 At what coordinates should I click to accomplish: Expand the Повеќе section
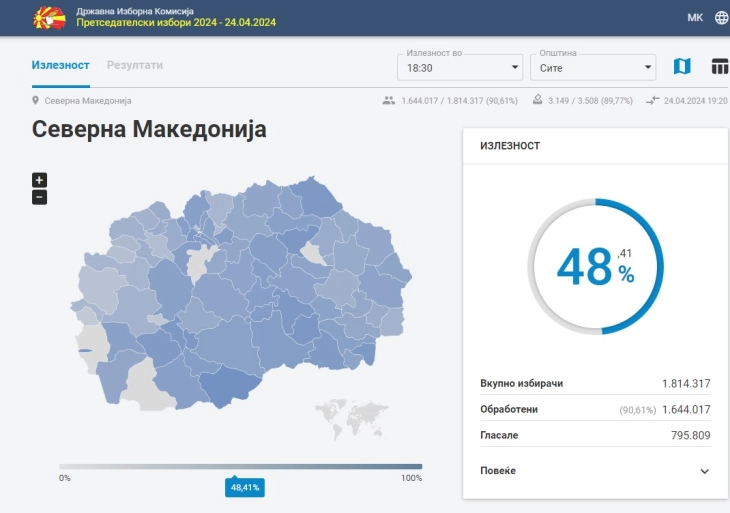point(704,471)
